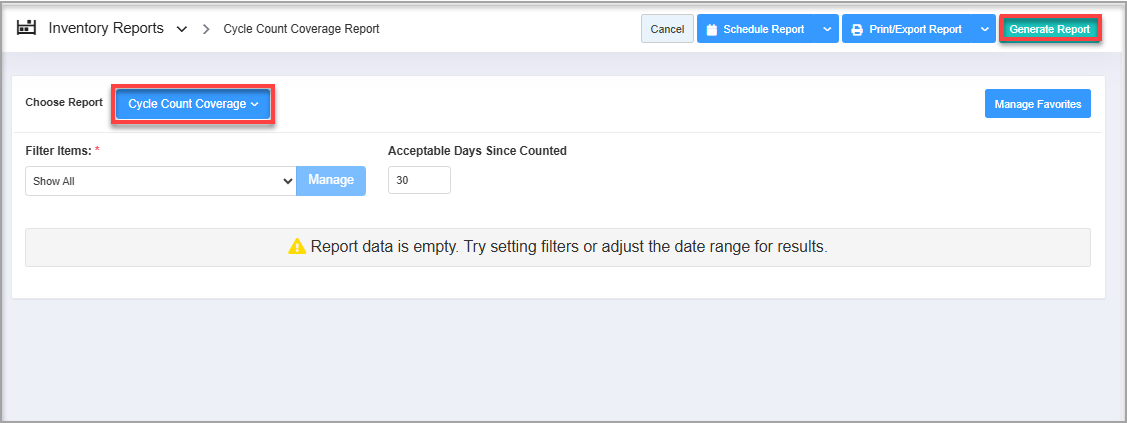Screen dimensions: 1127x423
Task: Expand the Inventory Reports chevron menu
Action: [x=181, y=29]
